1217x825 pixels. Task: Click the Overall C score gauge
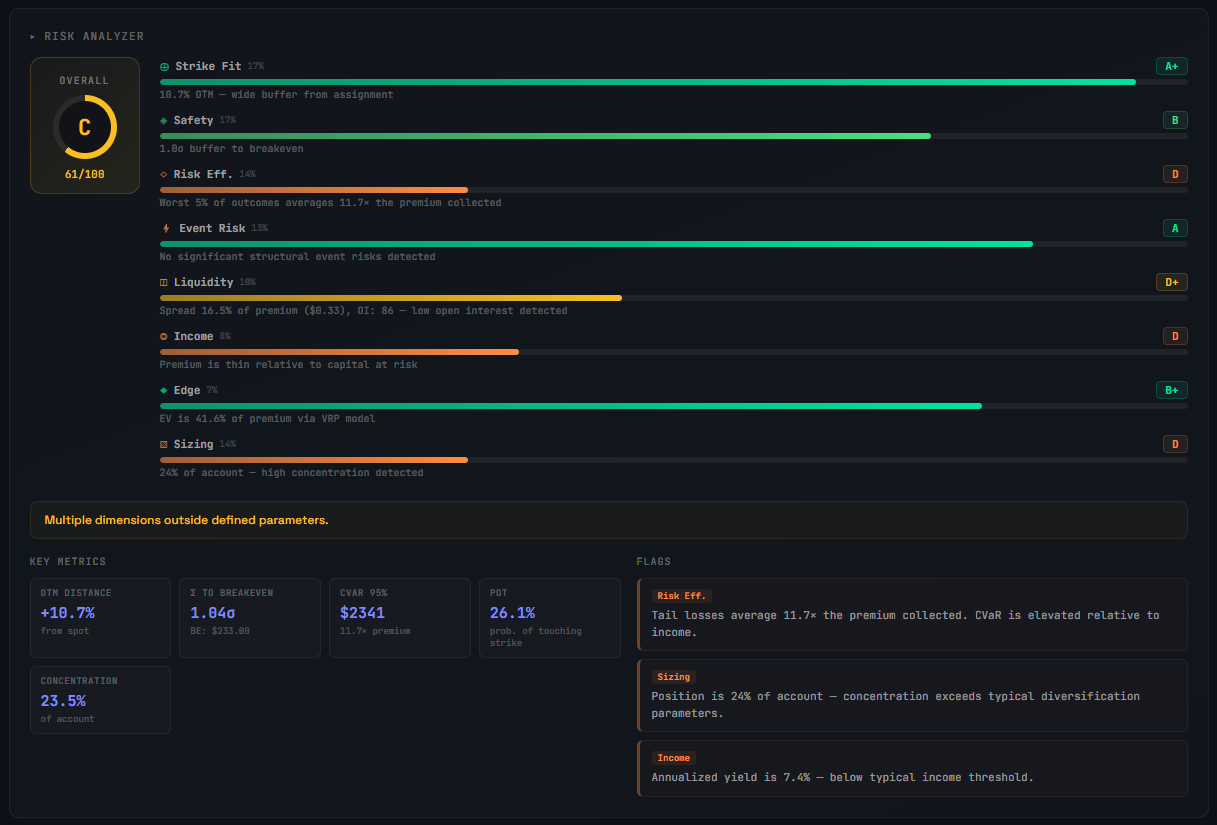pyautogui.click(x=85, y=127)
